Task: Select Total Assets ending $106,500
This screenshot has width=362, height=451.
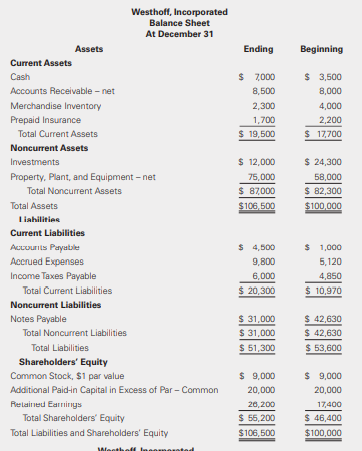Action: (257, 206)
